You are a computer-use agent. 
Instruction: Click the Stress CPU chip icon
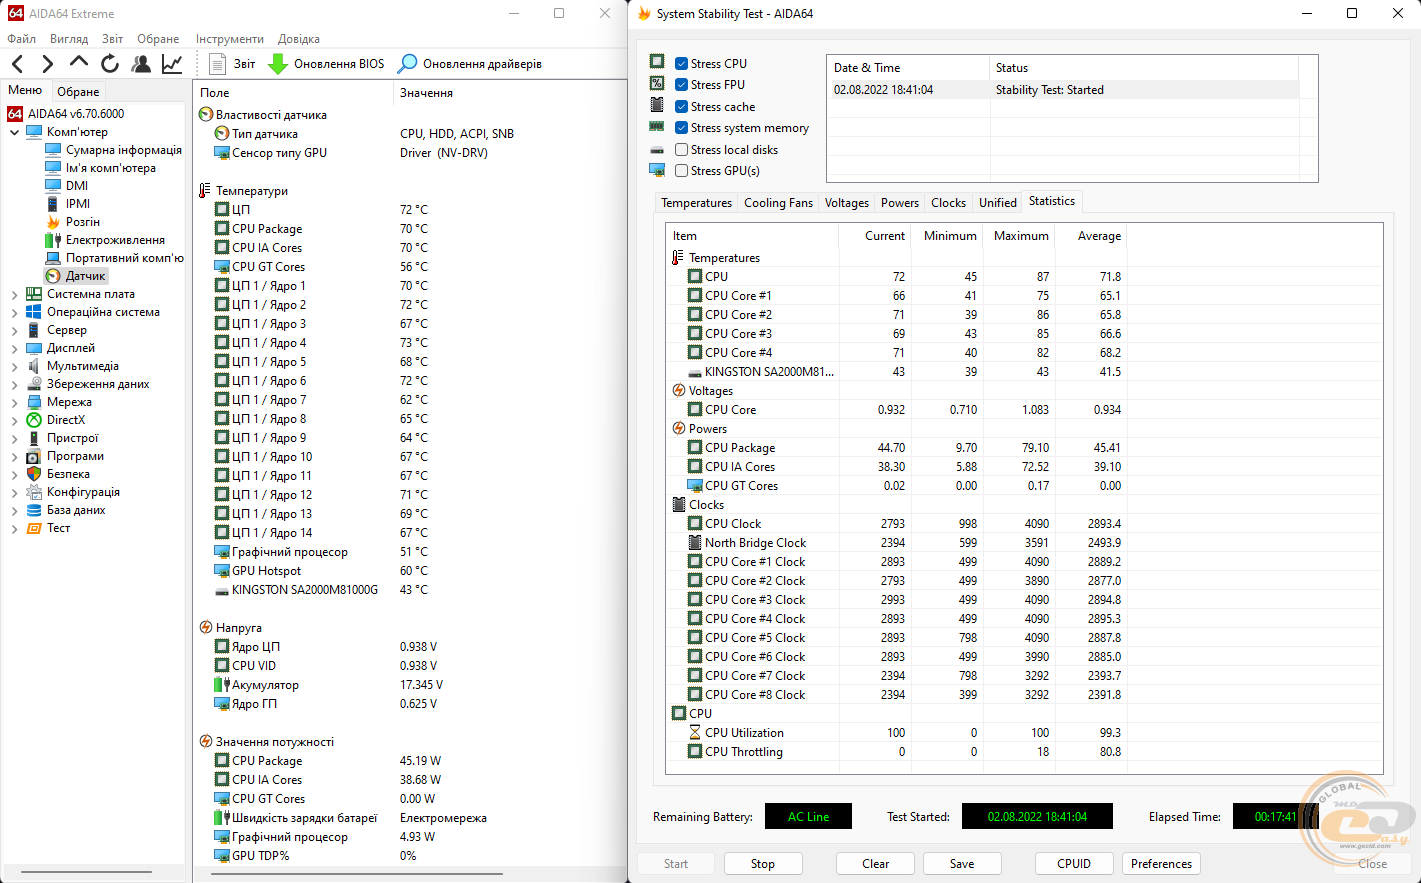[657, 62]
